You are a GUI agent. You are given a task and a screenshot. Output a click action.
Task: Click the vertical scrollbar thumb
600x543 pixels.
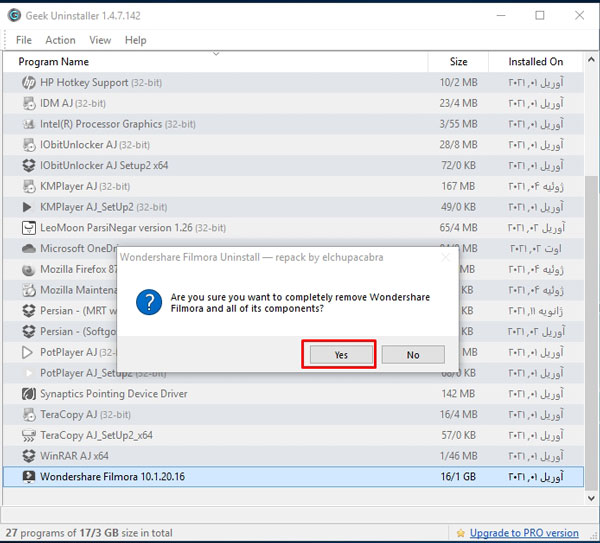click(x=591, y=333)
